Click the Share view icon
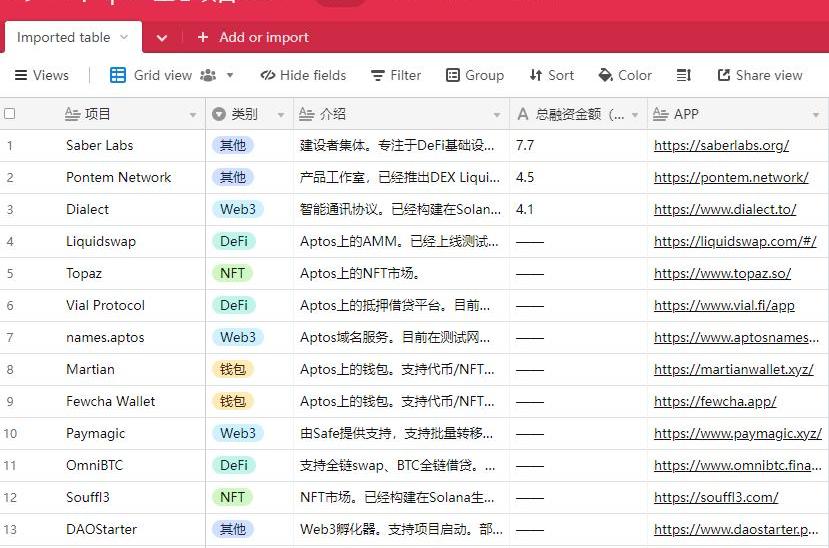This screenshot has width=829, height=548. pyautogui.click(x=724, y=75)
